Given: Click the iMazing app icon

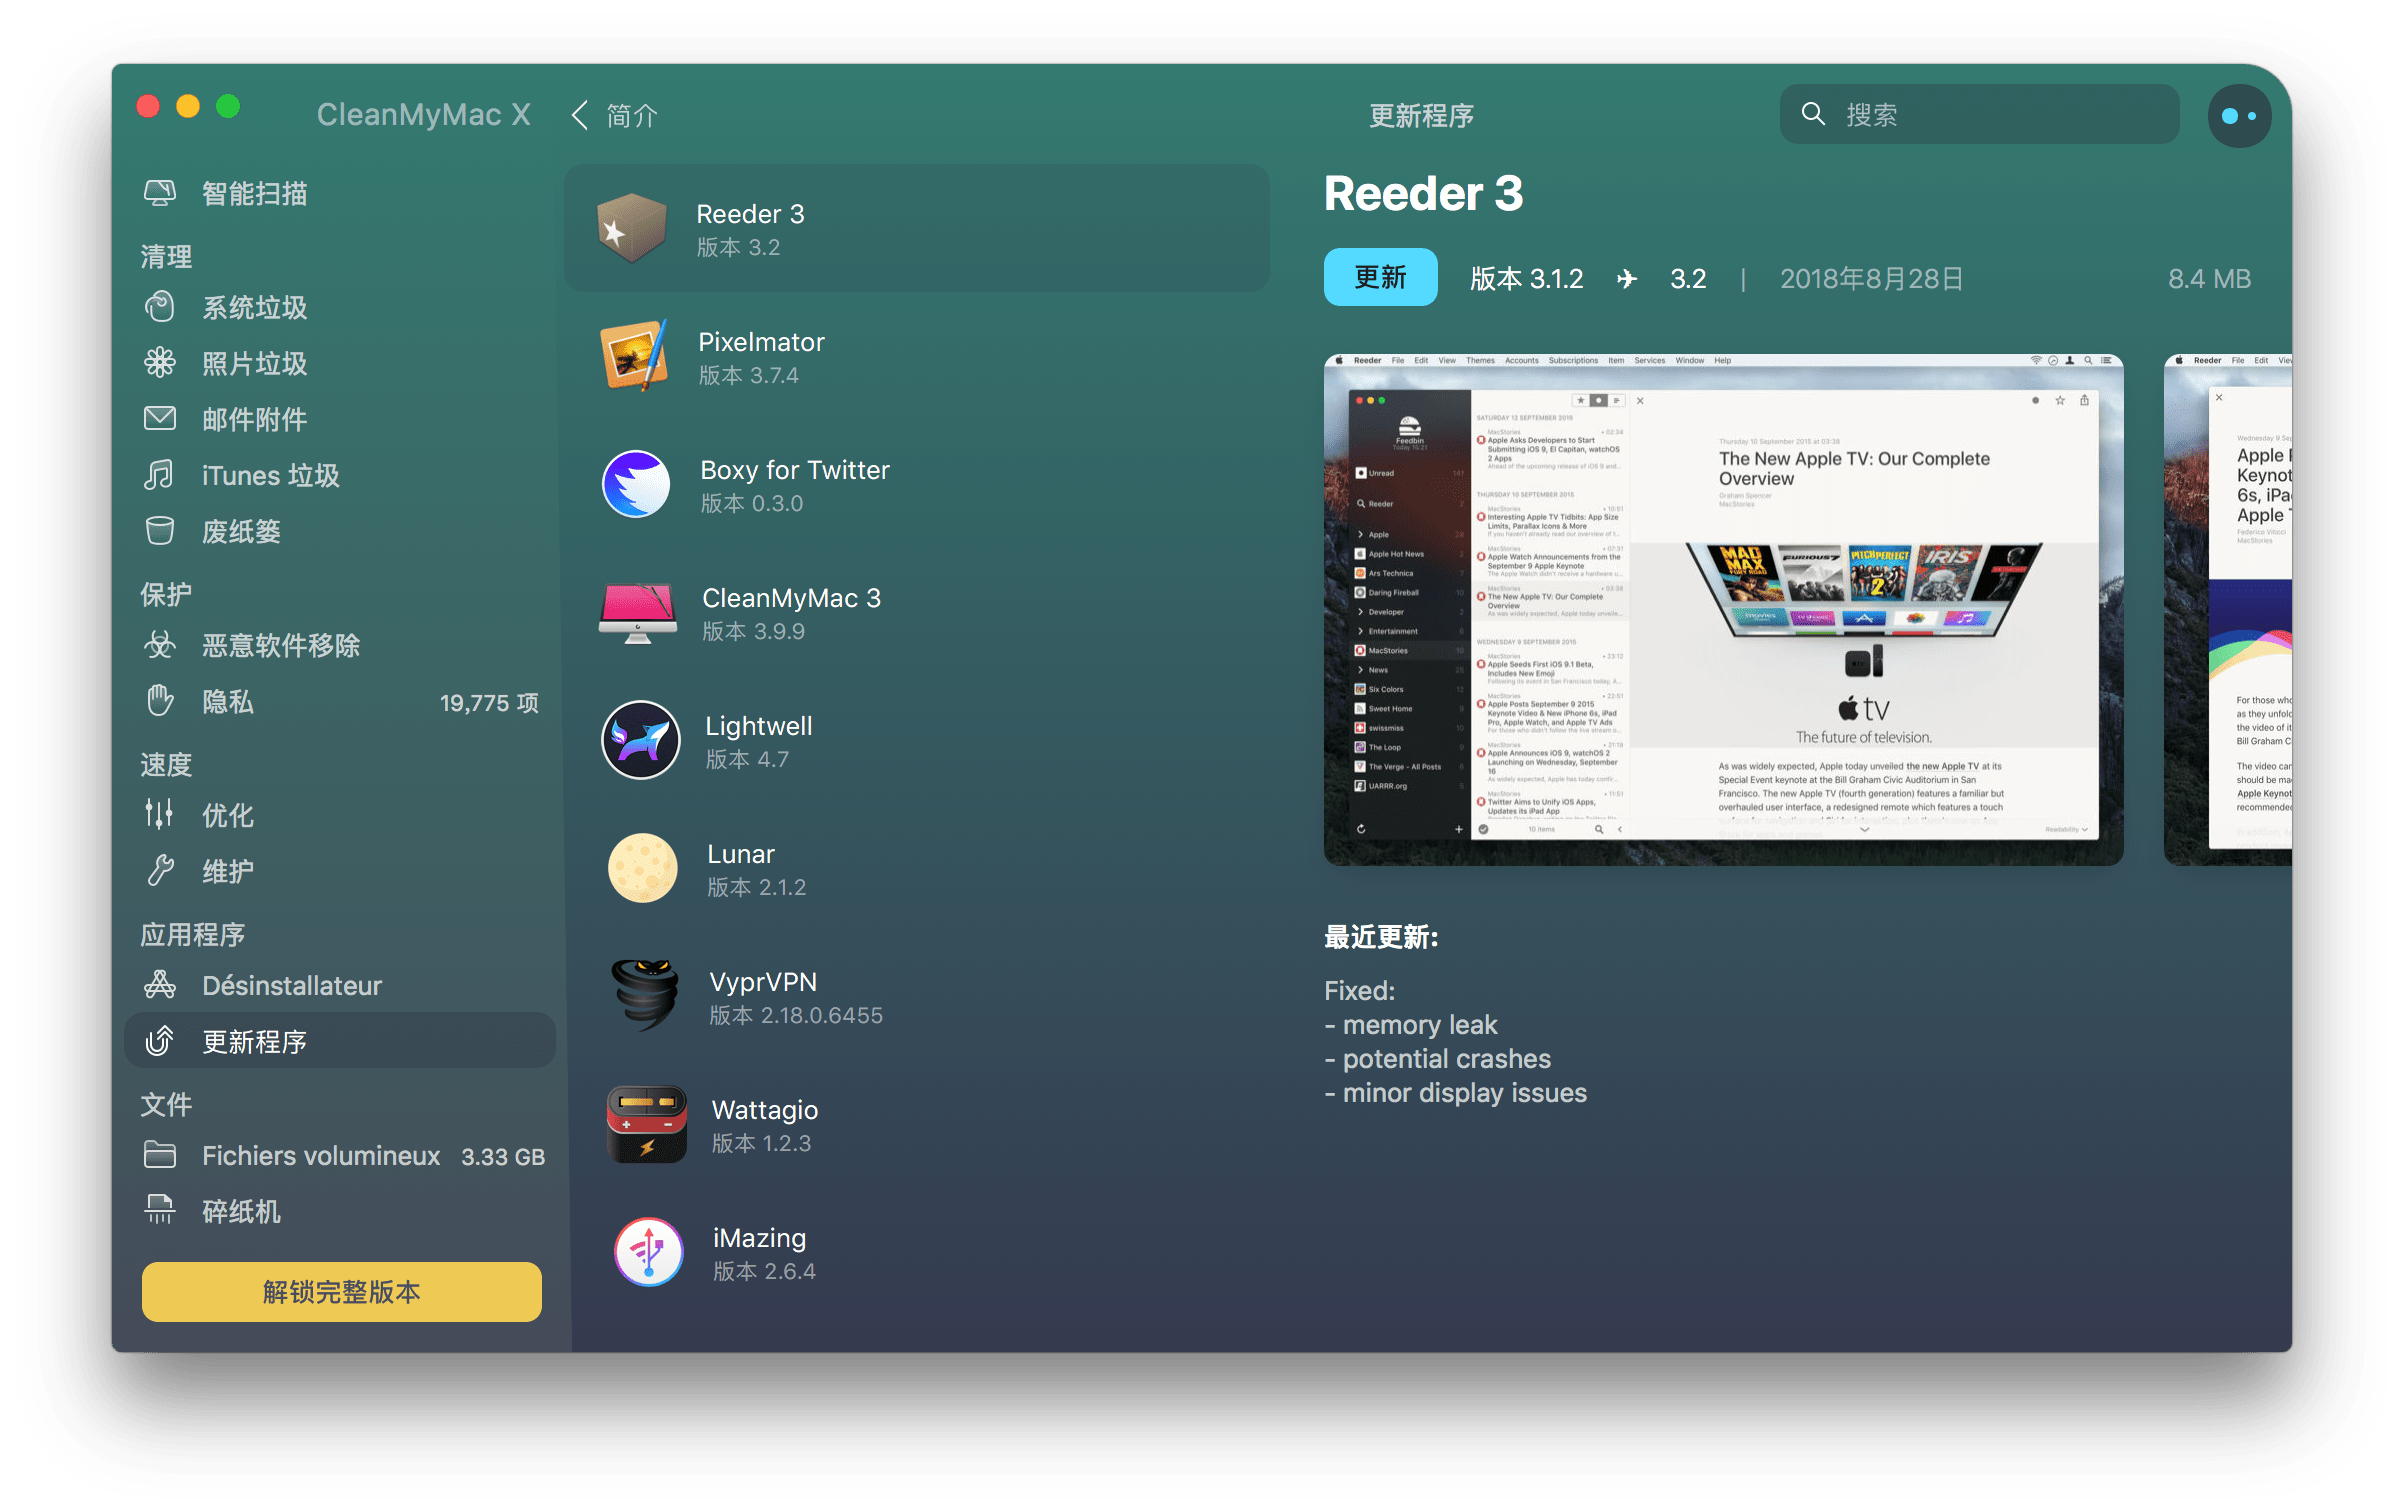Looking at the screenshot, I should 649,1253.
